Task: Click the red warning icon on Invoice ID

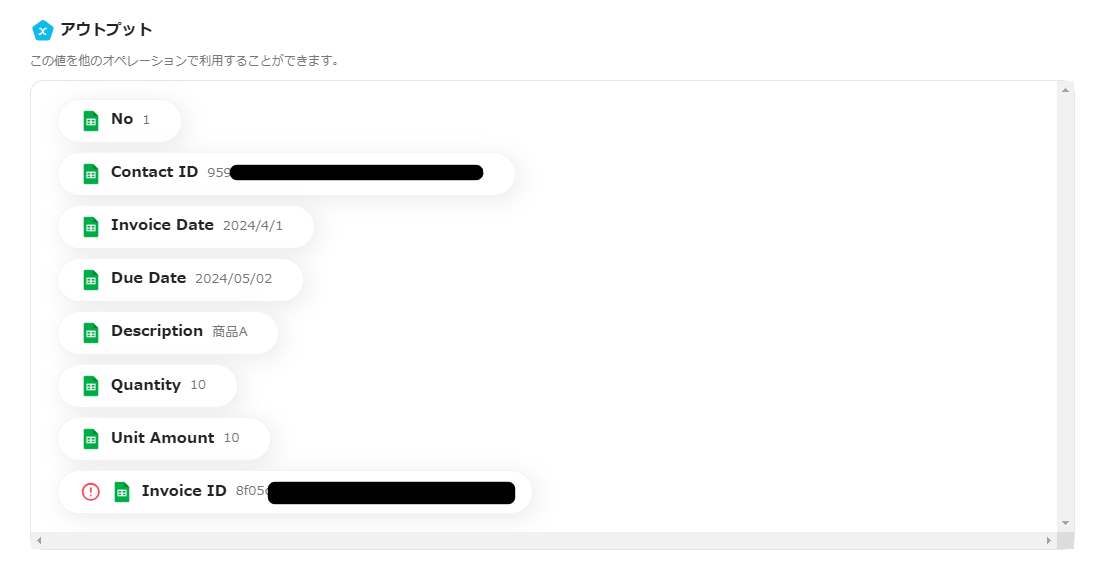Action: (x=91, y=492)
